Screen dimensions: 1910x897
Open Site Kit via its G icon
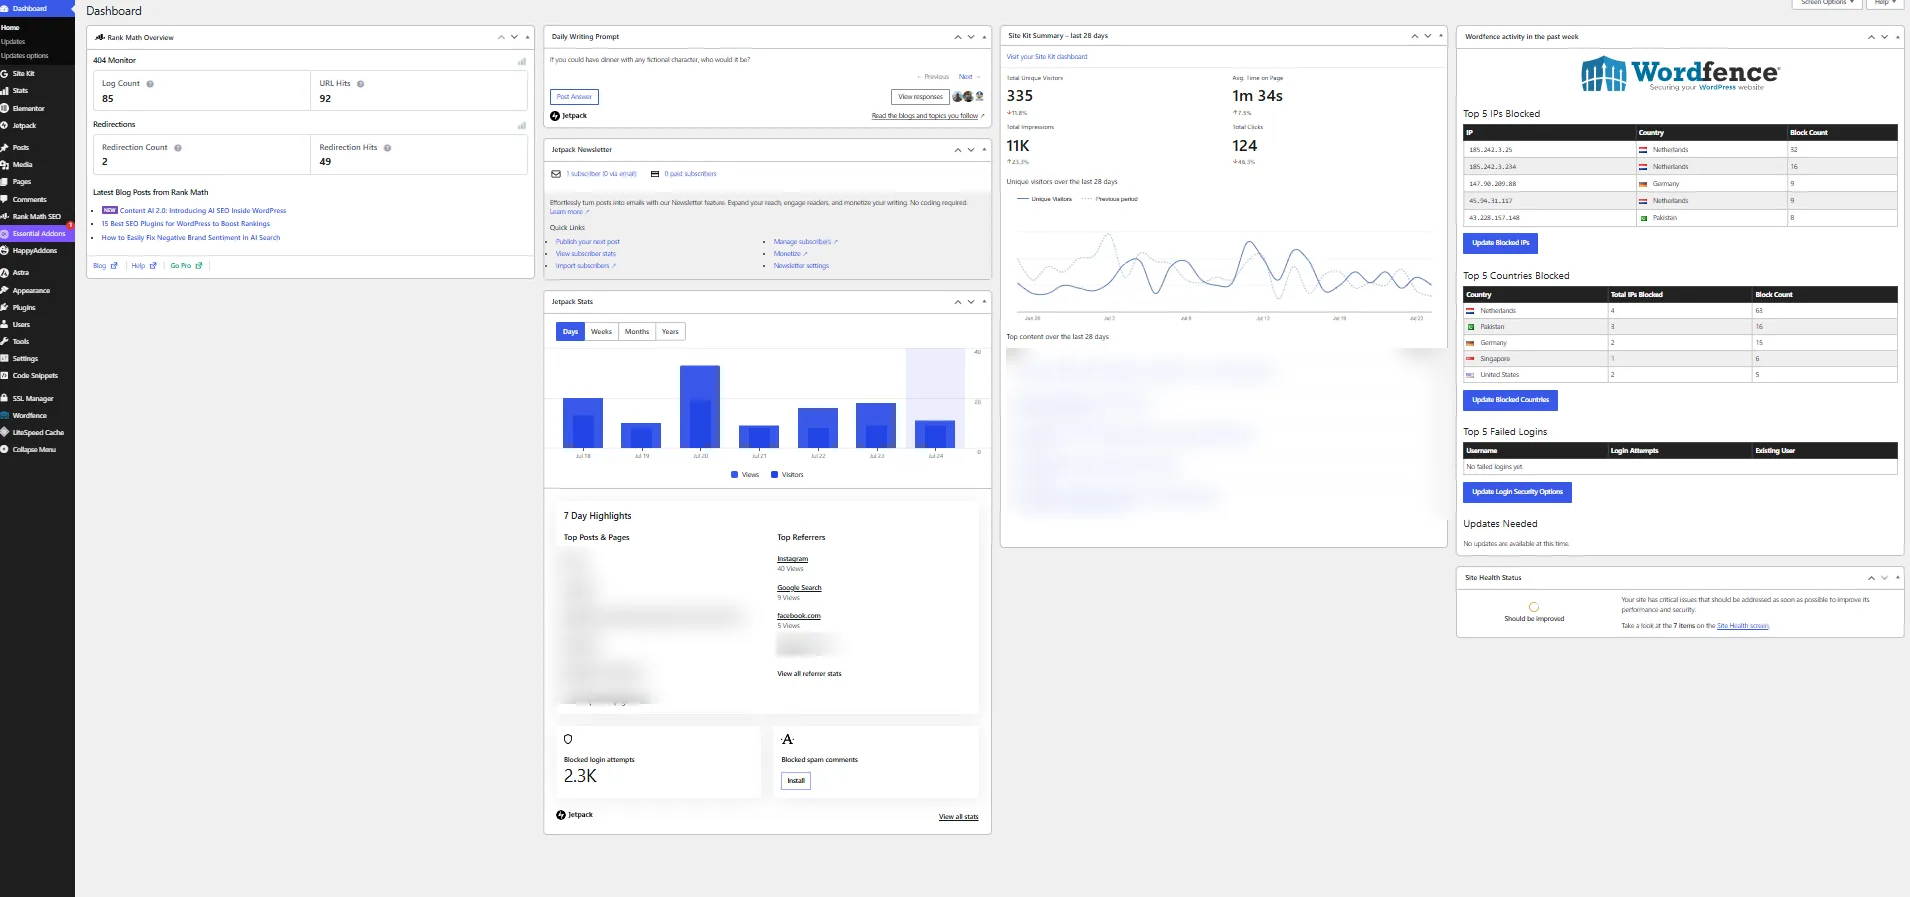[5, 74]
